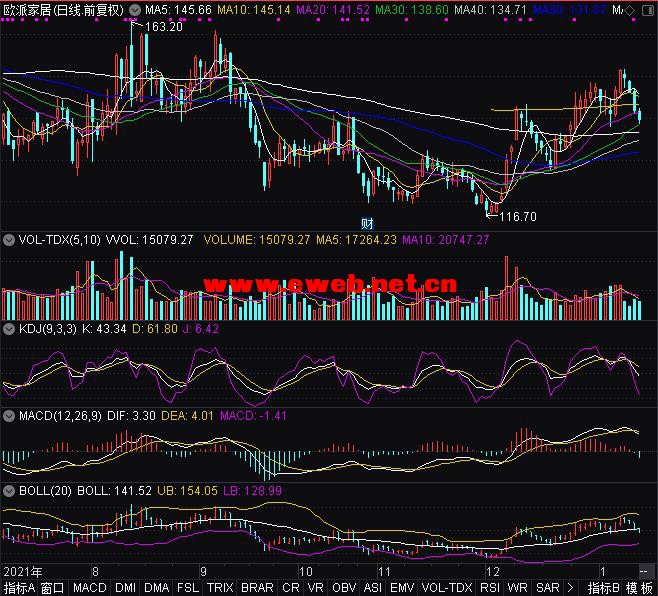
Task: Pick the OBV indicator tab
Action: tap(344, 588)
